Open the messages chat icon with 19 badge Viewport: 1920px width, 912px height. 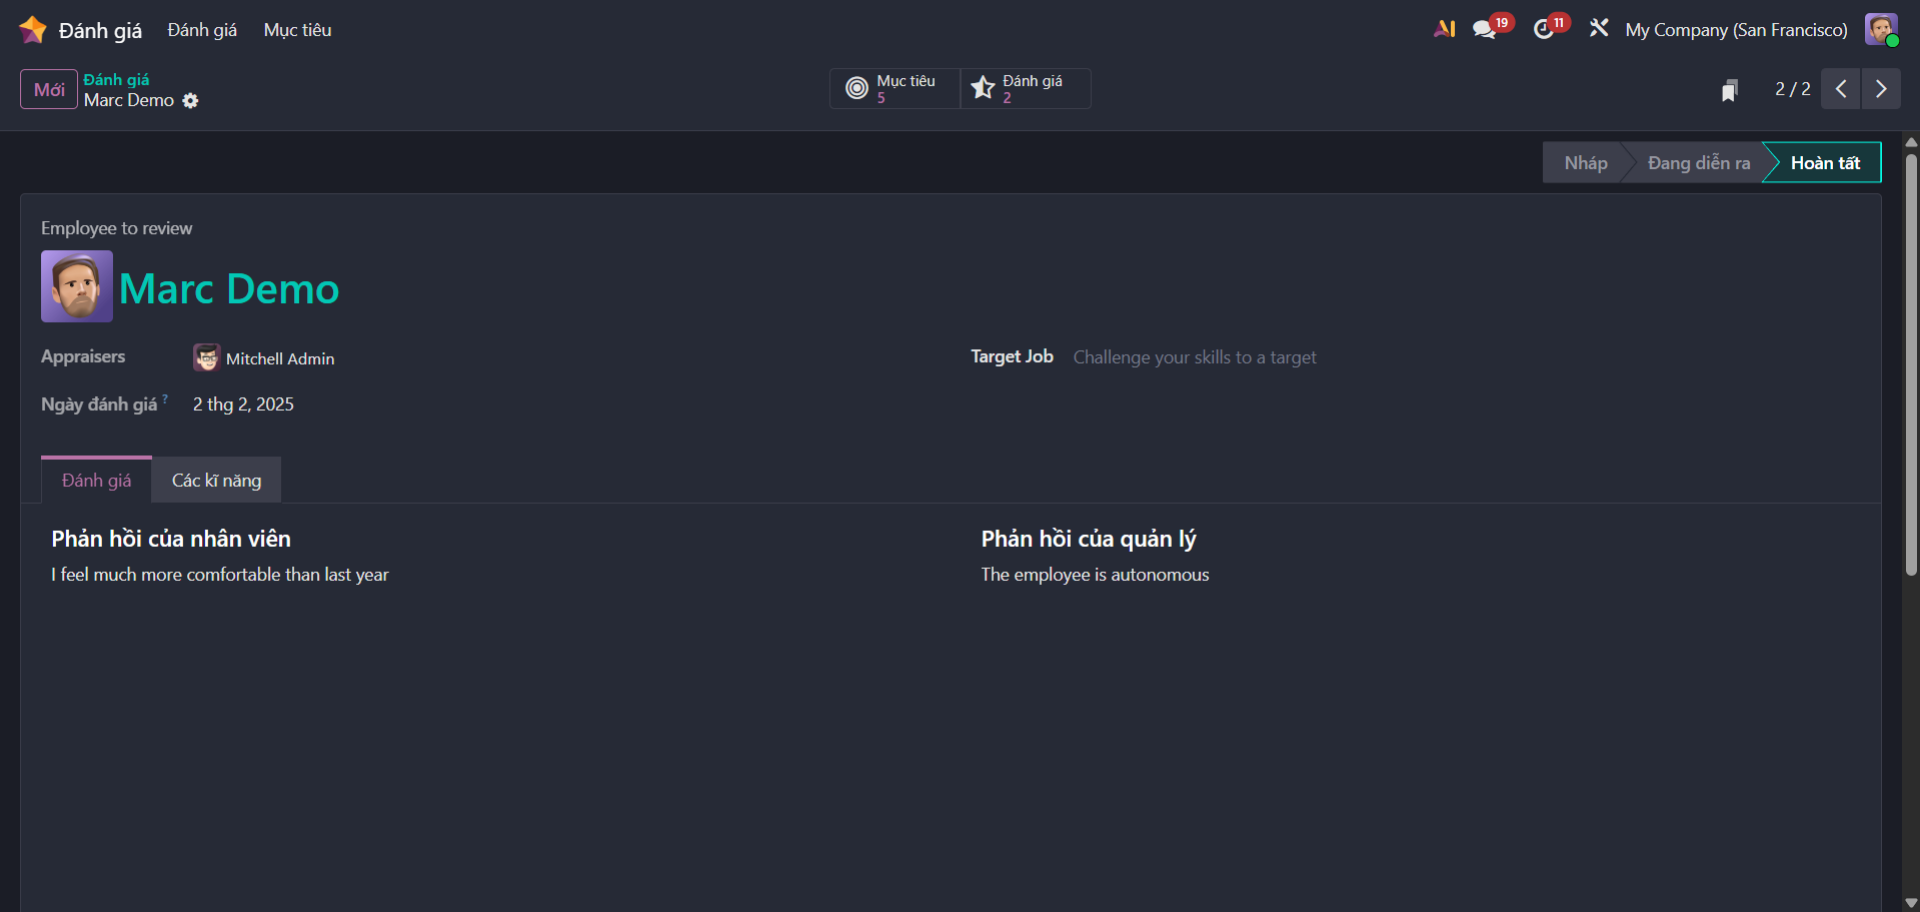click(1484, 30)
